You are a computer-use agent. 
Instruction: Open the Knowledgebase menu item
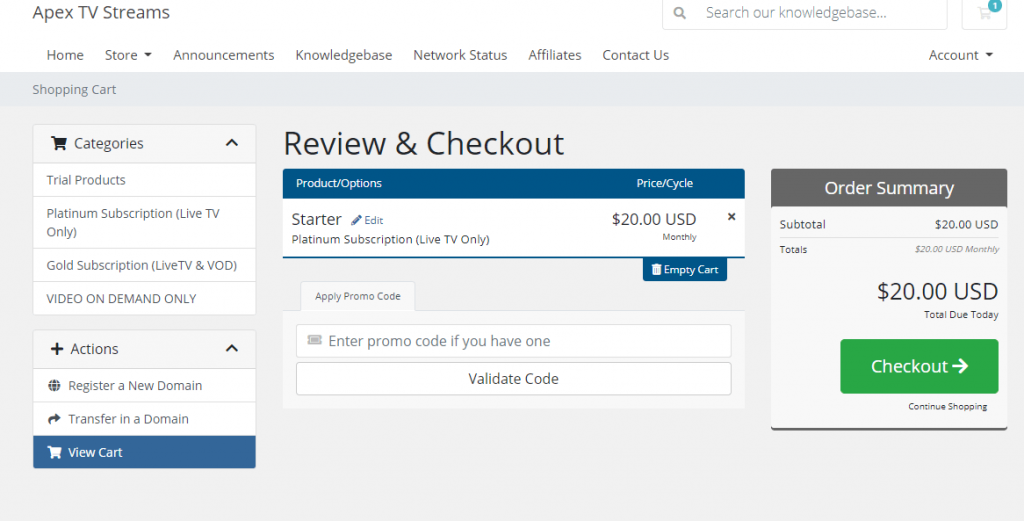point(344,55)
